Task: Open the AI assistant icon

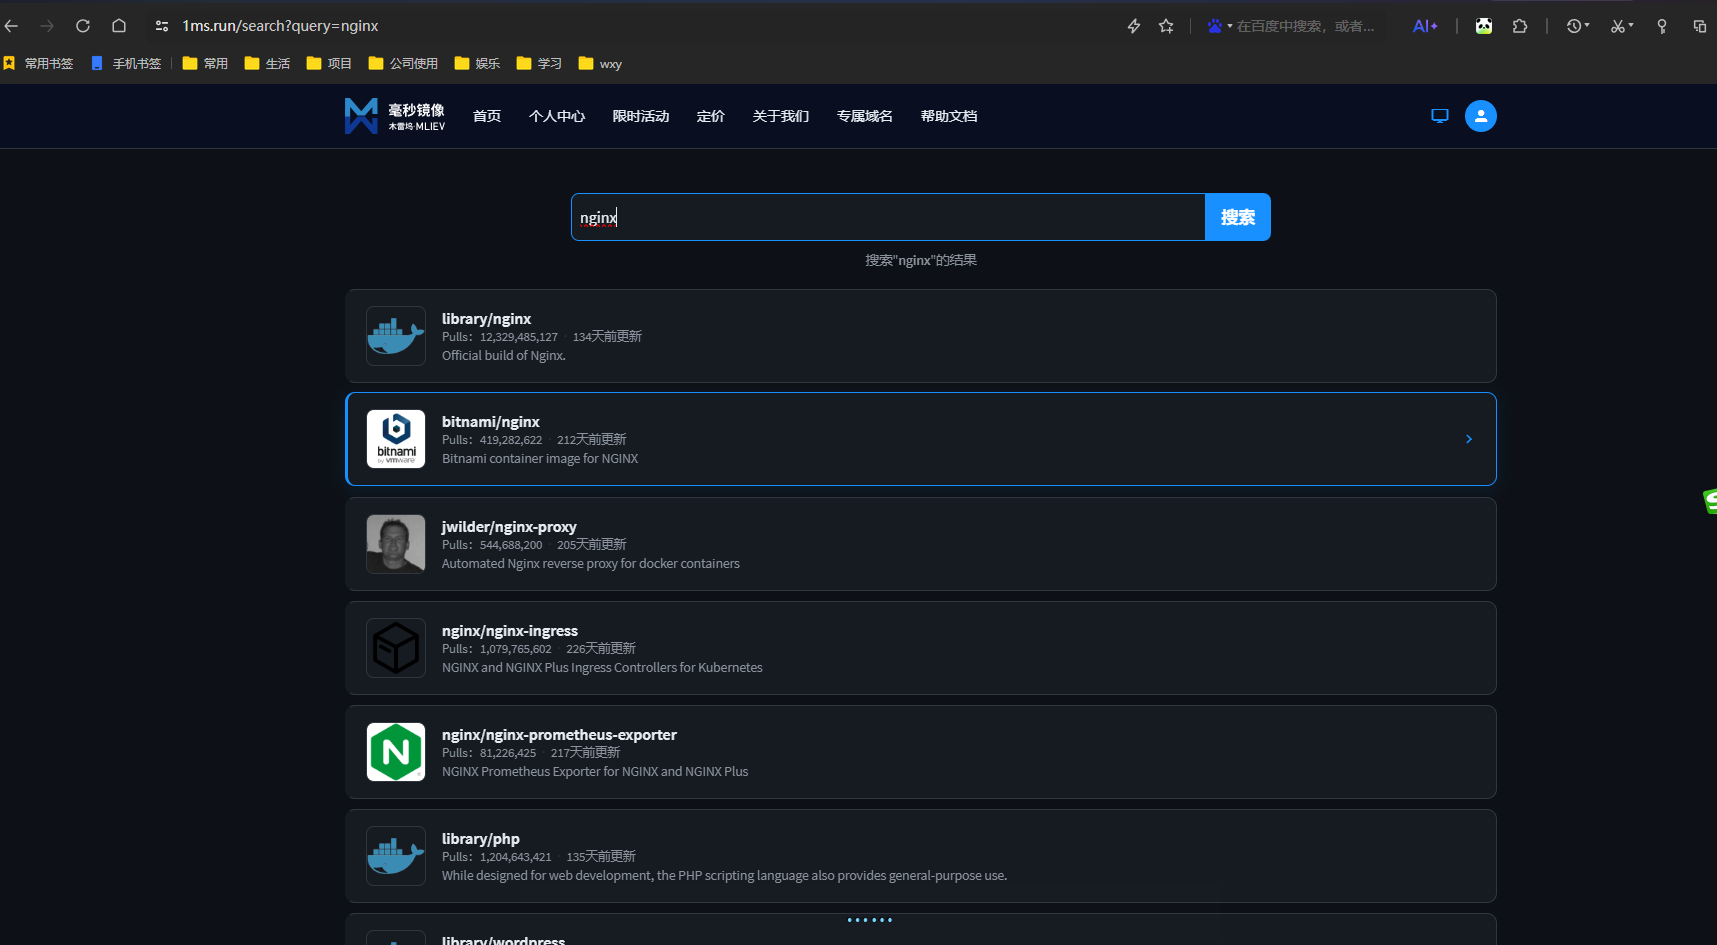Action: pos(1425,26)
